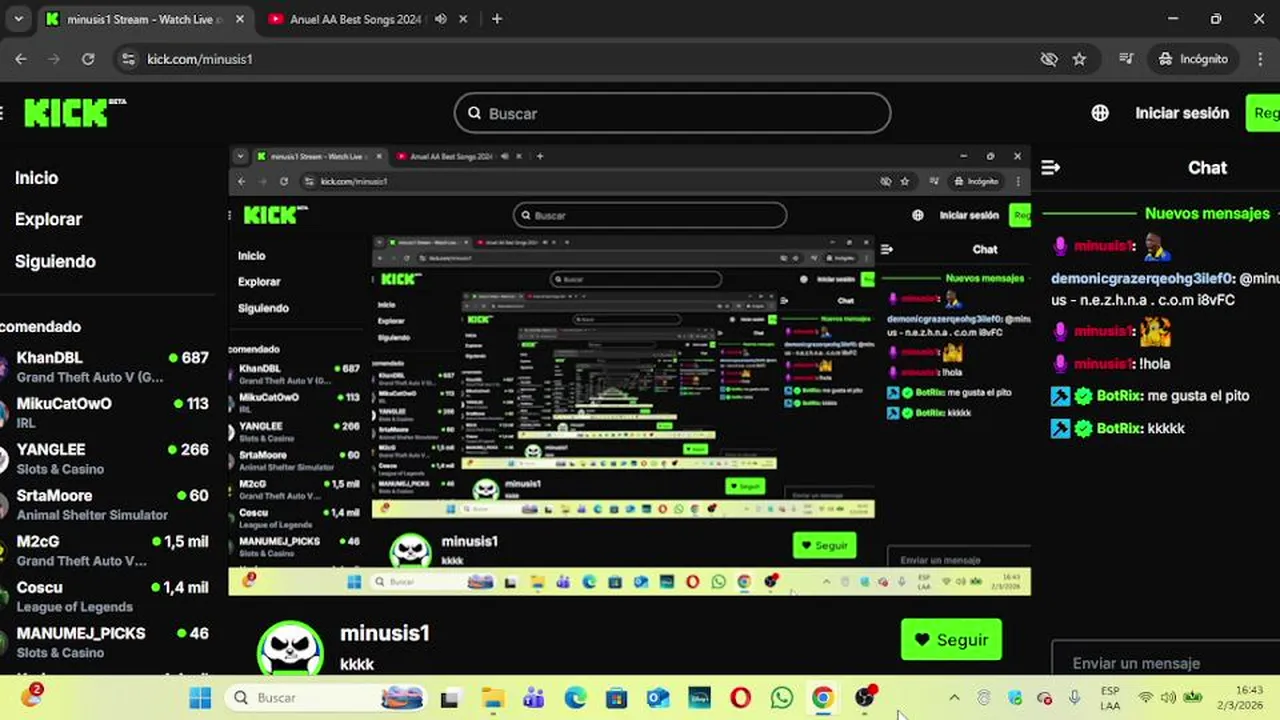
Task: Click the host badge beside !hola message
Action: [x=1060, y=364]
